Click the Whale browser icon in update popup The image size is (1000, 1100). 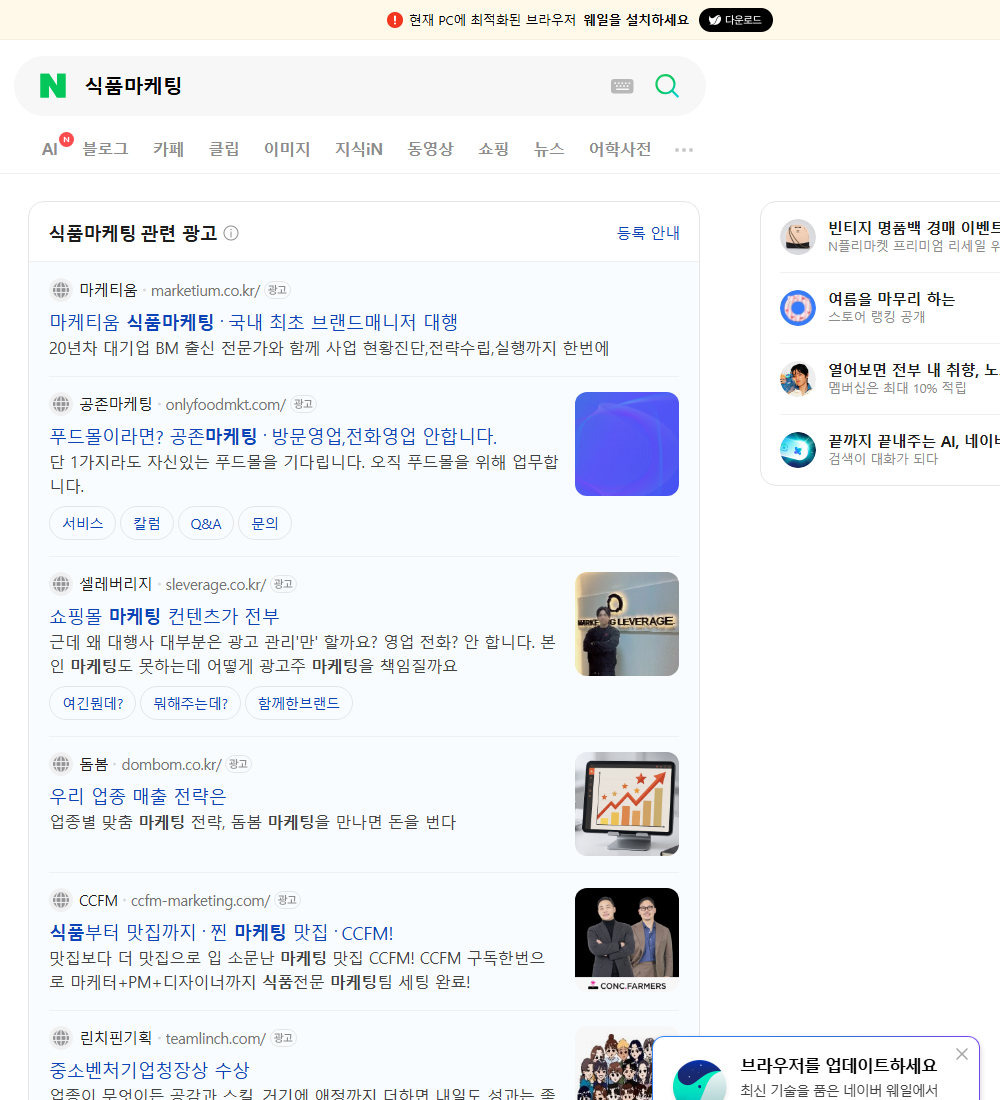coord(700,1080)
